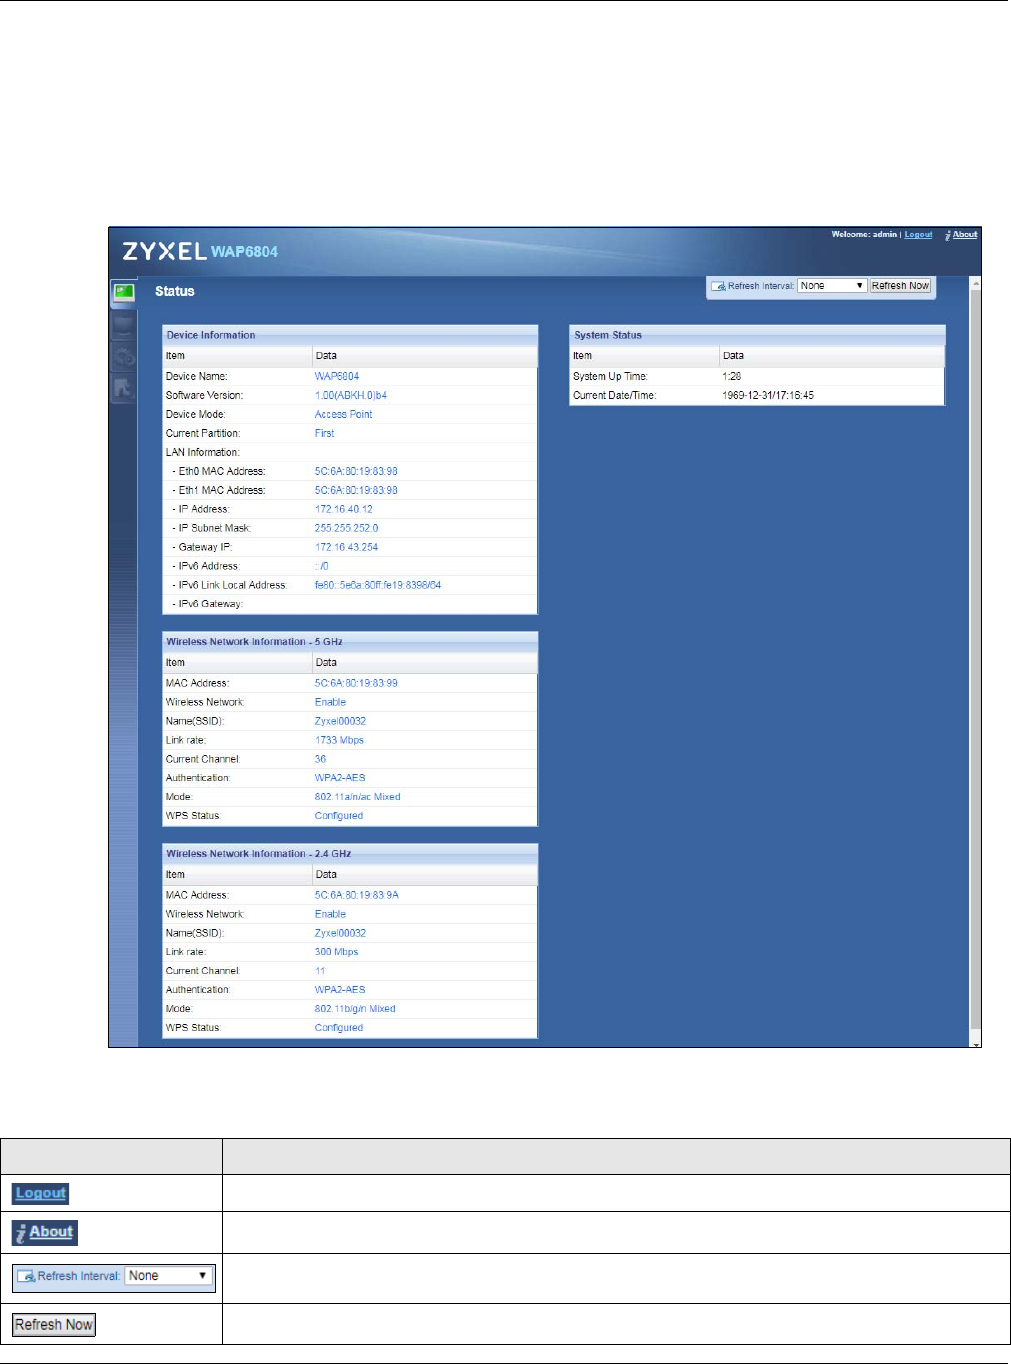Click the IPv6 Gateway label
The height and width of the screenshot is (1364, 1011).
(208, 605)
